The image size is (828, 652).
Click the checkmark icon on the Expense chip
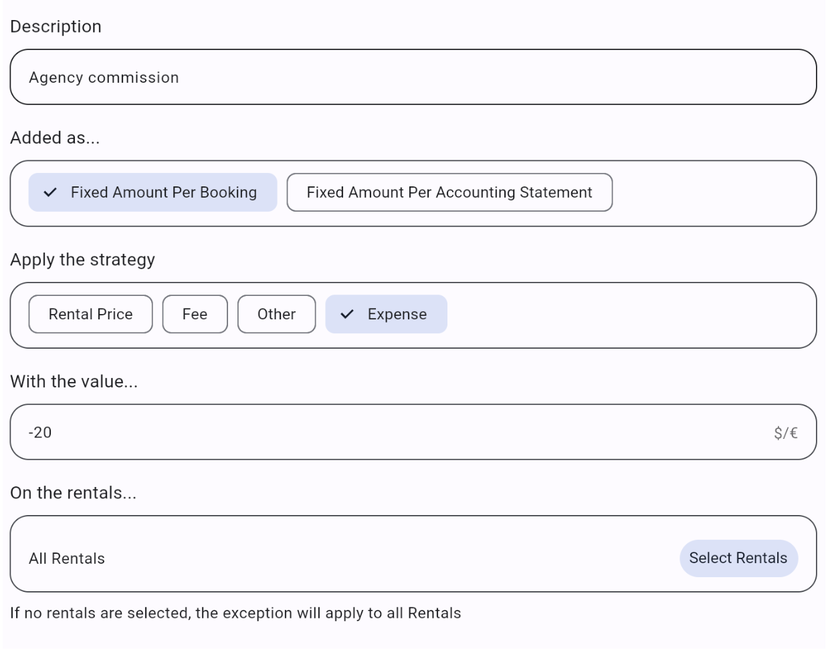(347, 314)
